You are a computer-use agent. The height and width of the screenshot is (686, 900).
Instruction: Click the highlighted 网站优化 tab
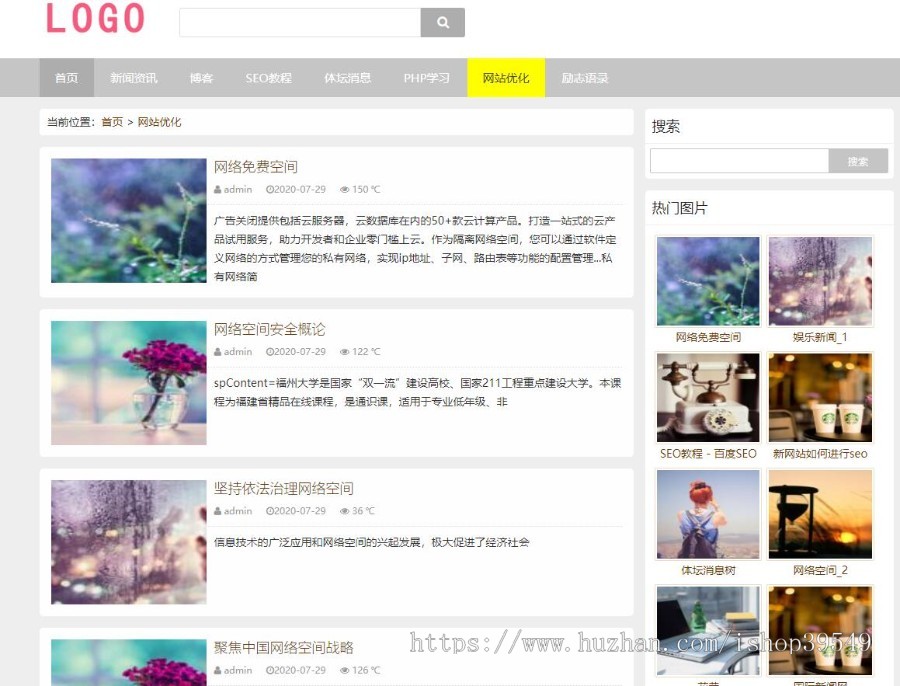506,77
